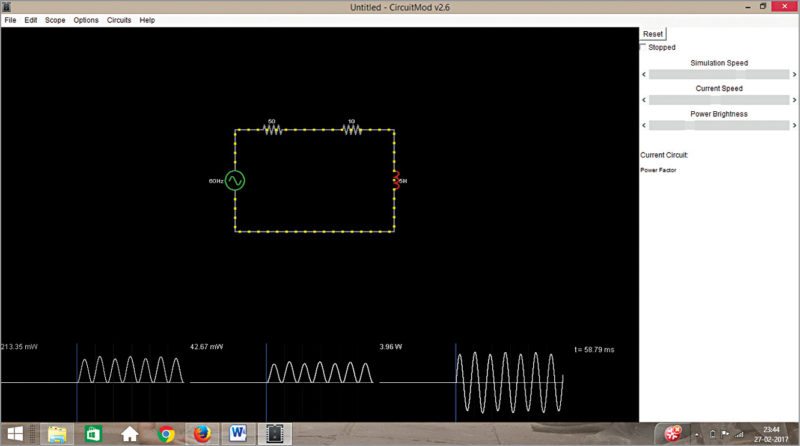This screenshot has height=446, width=800.
Task: Click the Windows Start button
Action: (19, 434)
